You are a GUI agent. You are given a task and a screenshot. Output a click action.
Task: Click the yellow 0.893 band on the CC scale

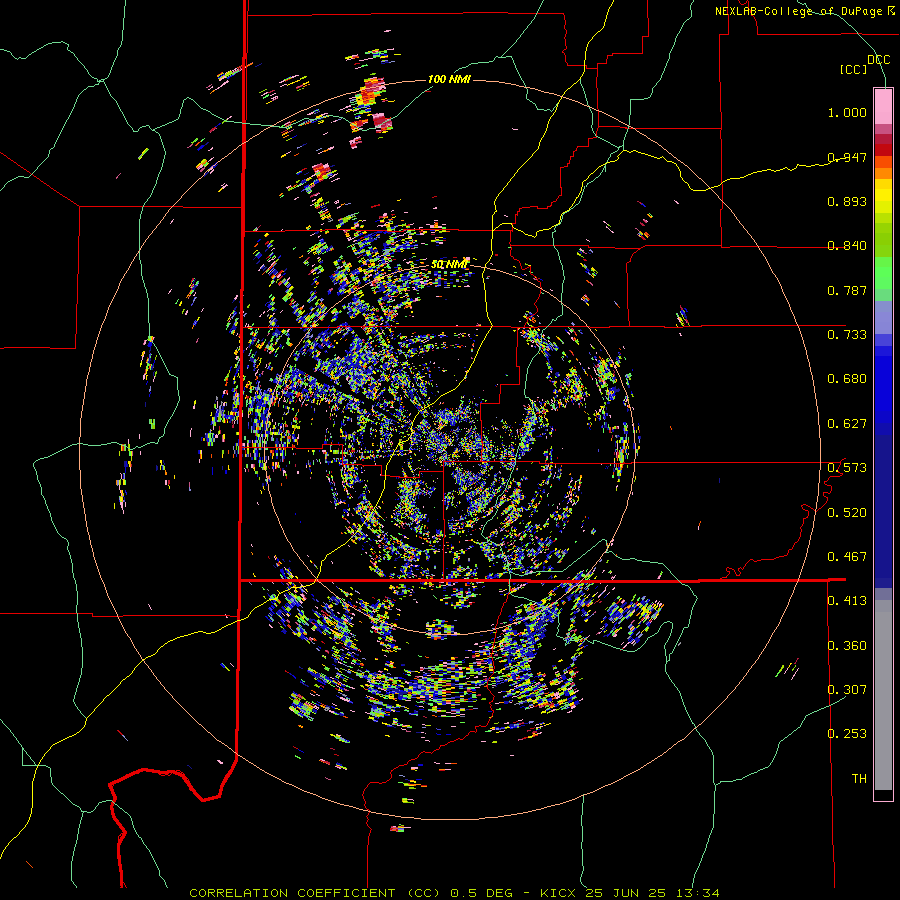tap(883, 198)
